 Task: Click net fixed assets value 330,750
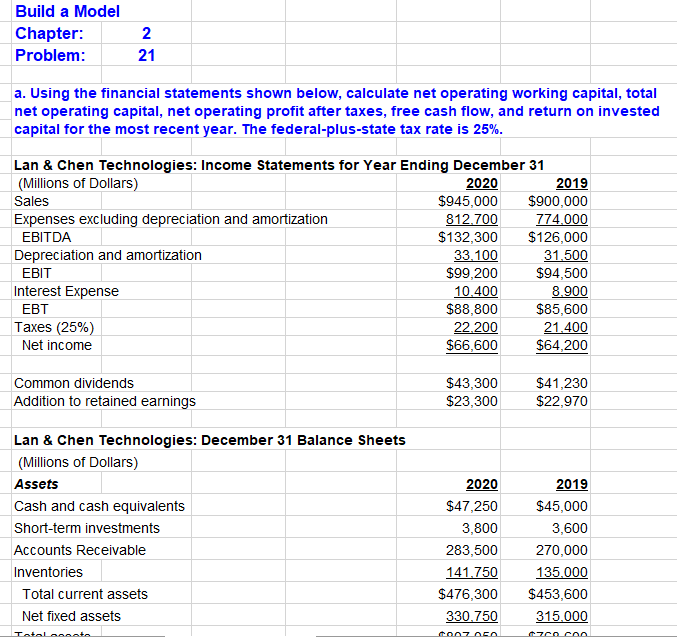[471, 616]
